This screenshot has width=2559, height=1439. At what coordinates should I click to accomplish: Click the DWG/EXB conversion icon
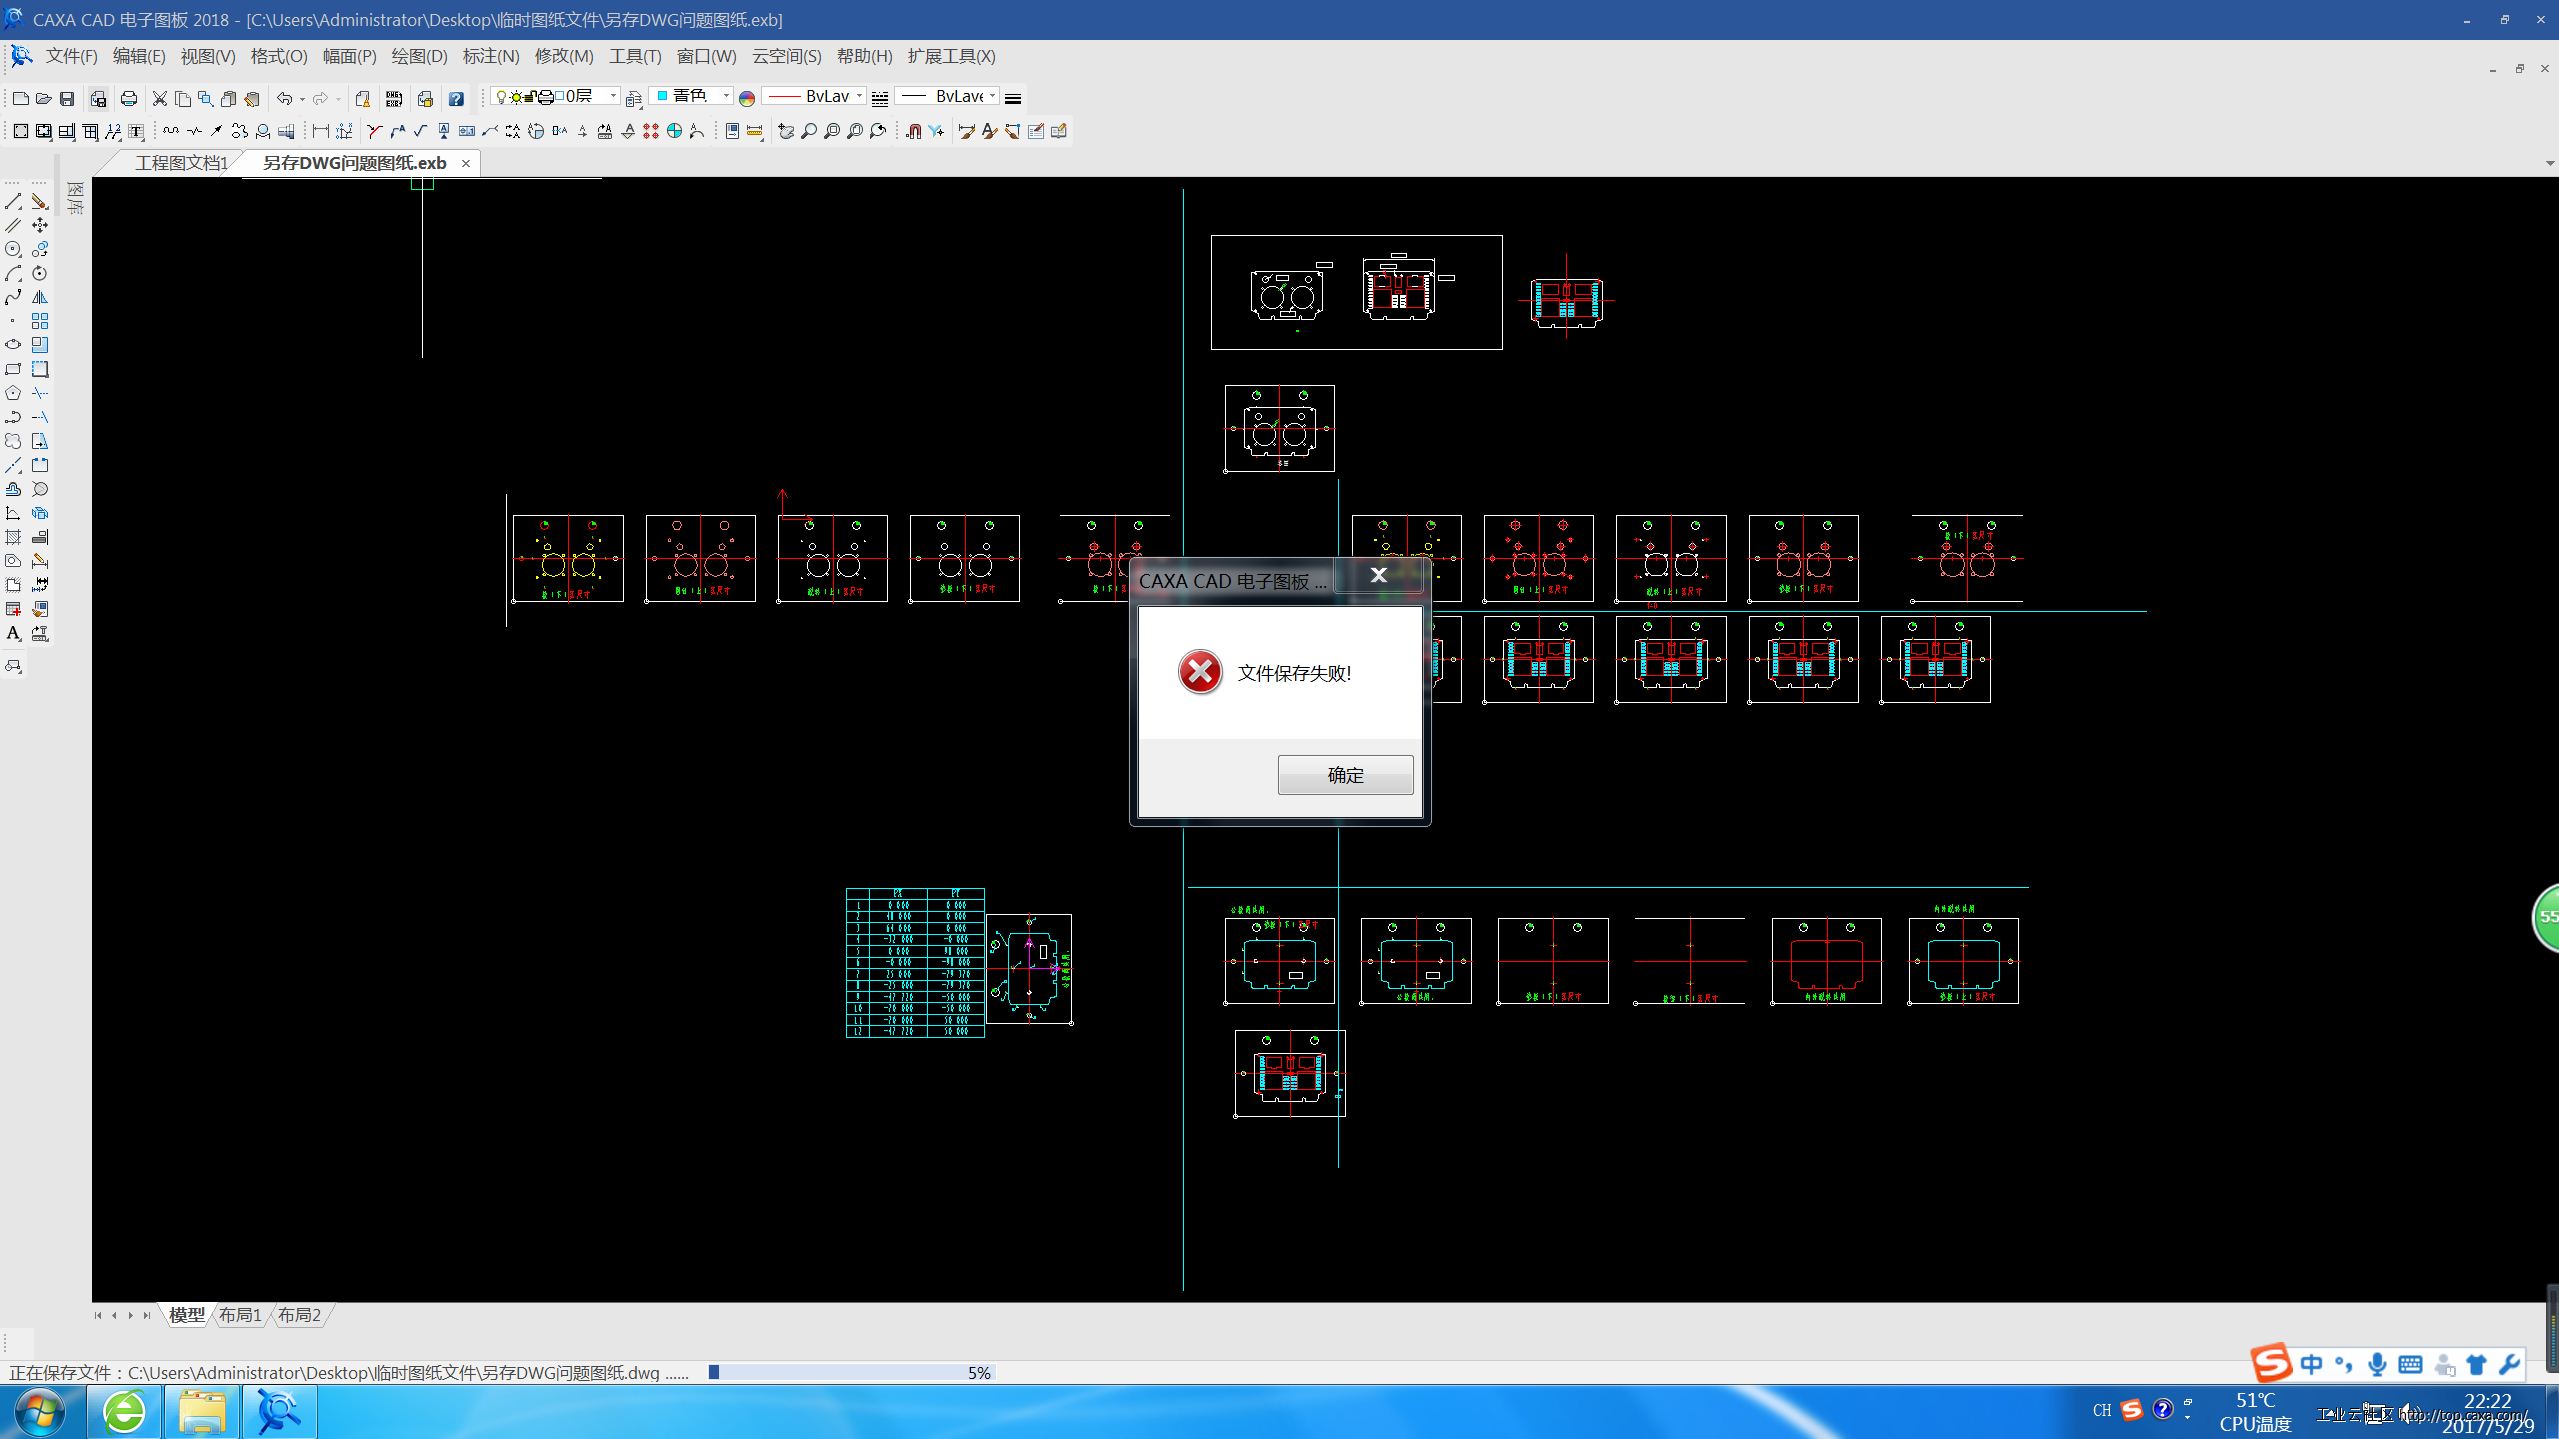(394, 98)
